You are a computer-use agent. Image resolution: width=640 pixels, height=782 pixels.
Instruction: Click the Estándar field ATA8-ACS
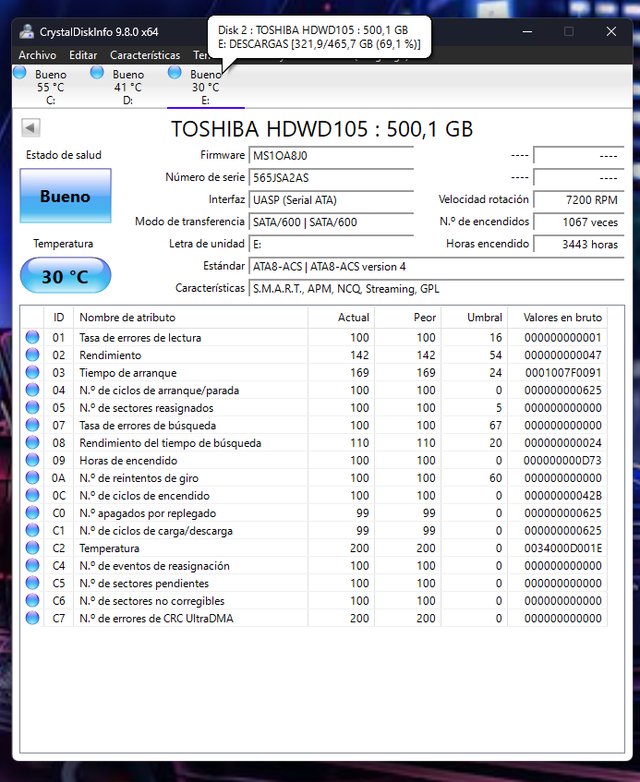pyautogui.click(x=436, y=266)
